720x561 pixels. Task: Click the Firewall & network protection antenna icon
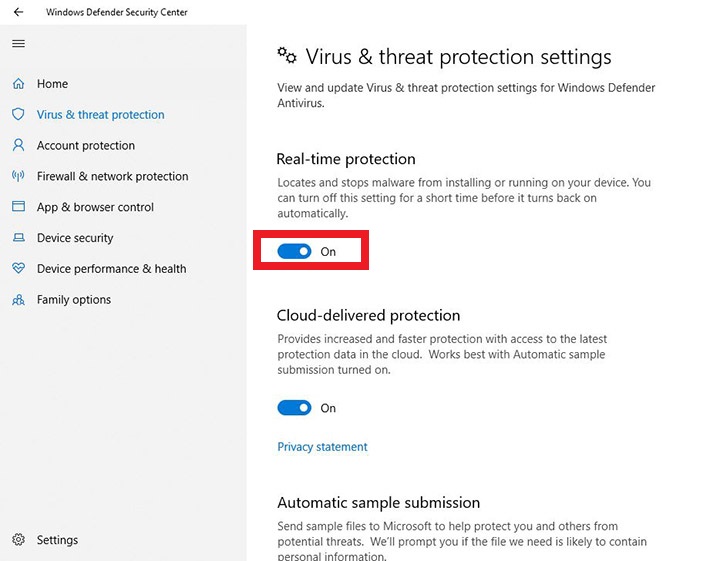point(18,177)
